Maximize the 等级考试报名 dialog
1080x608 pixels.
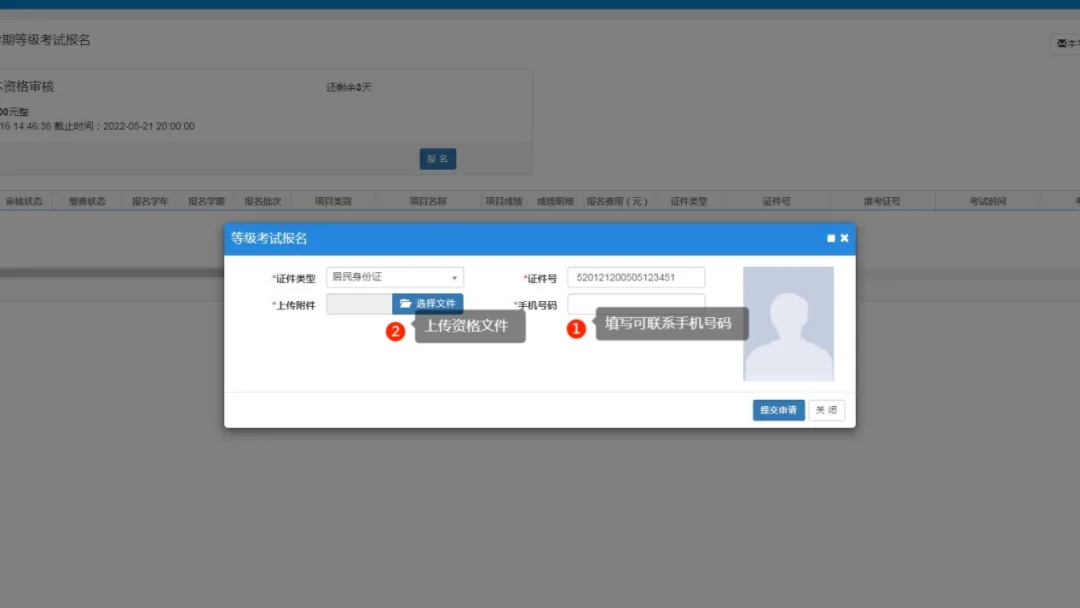click(831, 238)
